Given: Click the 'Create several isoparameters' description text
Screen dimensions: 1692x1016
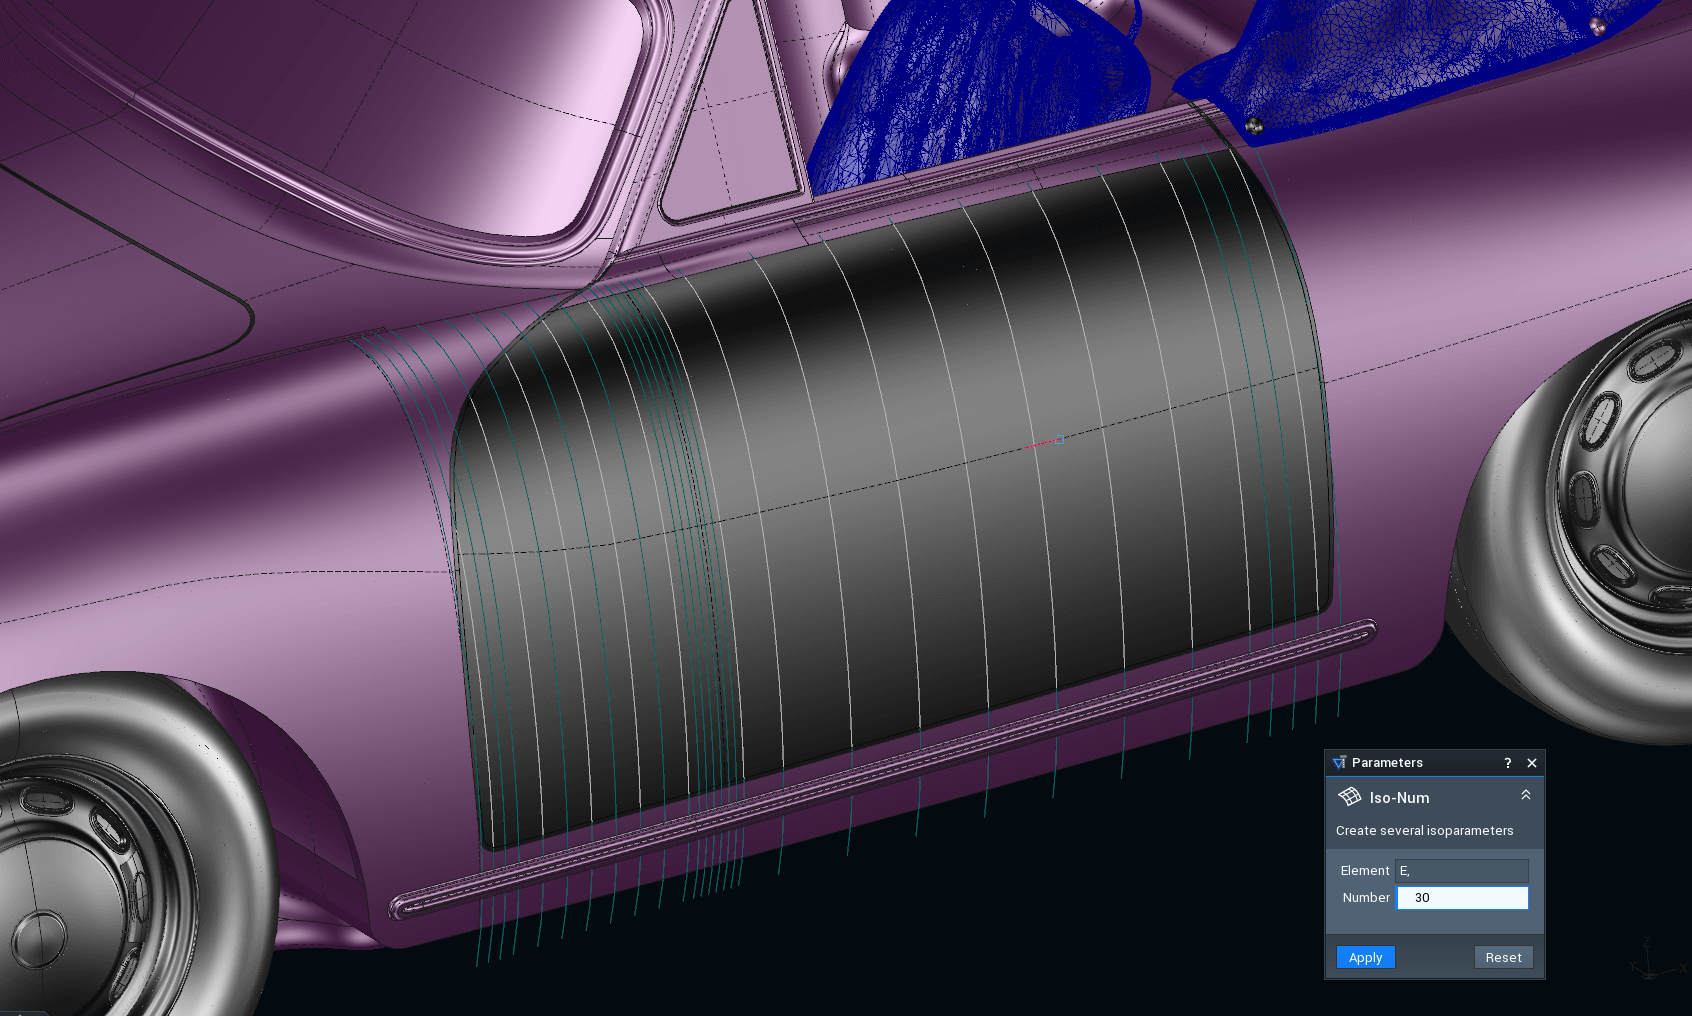Looking at the screenshot, I should pos(1424,831).
